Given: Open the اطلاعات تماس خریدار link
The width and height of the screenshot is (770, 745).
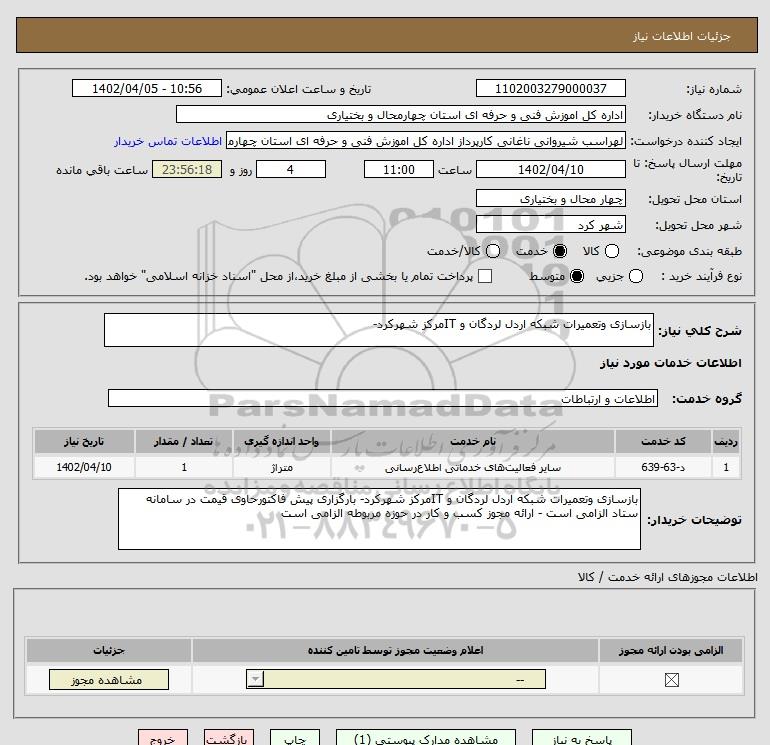Looking at the screenshot, I should click(168, 141).
